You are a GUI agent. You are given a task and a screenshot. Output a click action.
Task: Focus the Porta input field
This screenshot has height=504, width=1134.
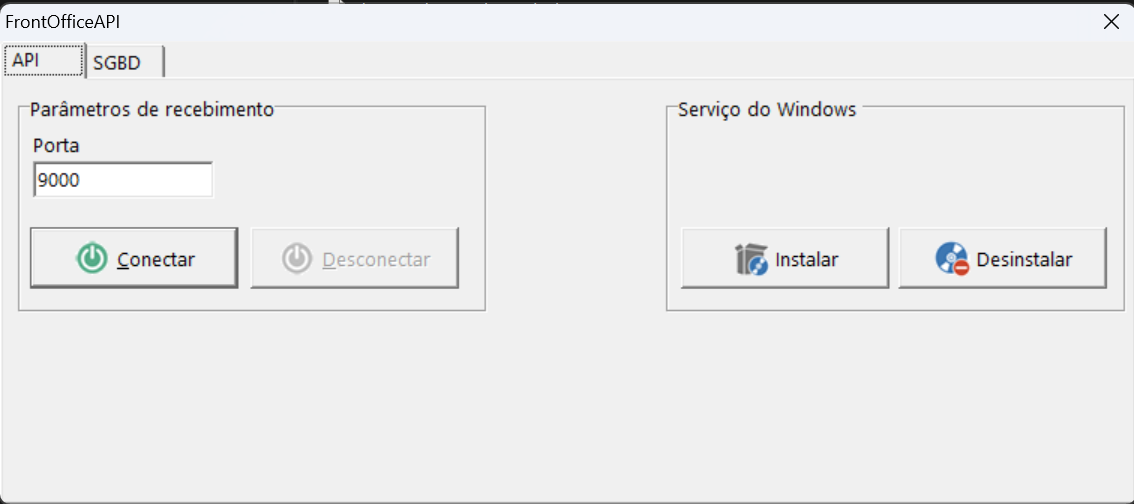pos(123,180)
